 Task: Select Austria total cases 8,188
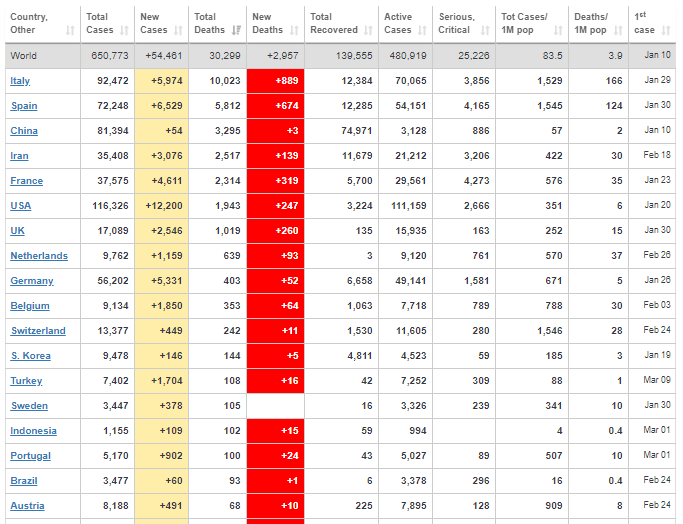[x=115, y=506]
